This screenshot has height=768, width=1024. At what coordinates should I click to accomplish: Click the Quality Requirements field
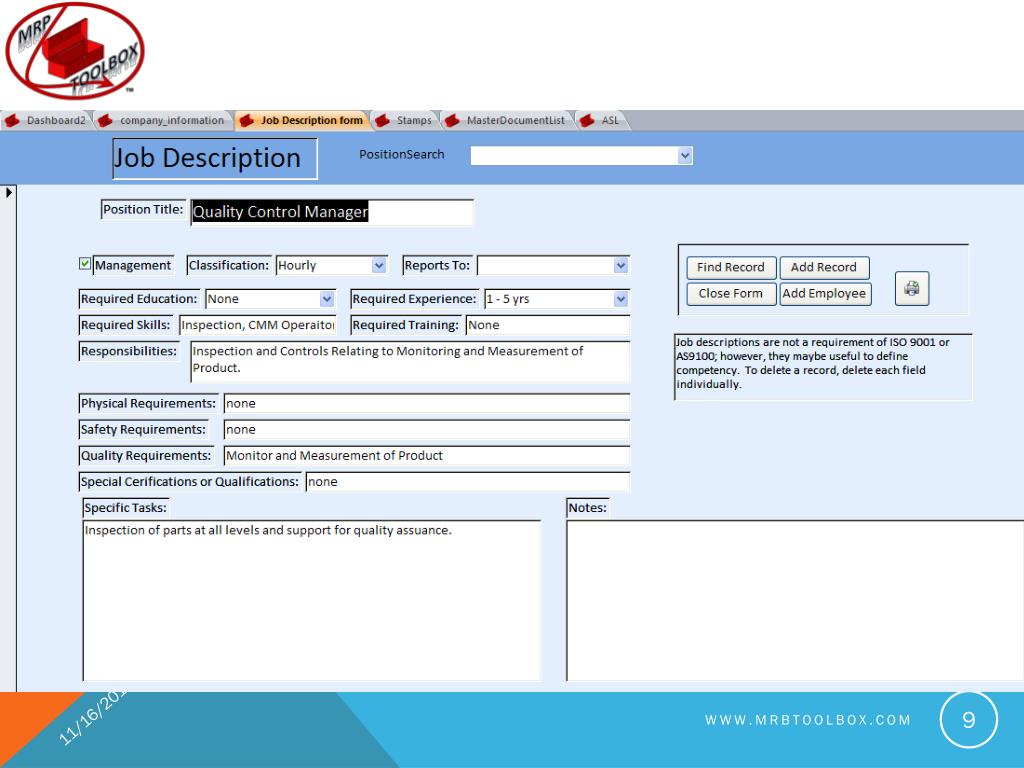[x=426, y=456]
